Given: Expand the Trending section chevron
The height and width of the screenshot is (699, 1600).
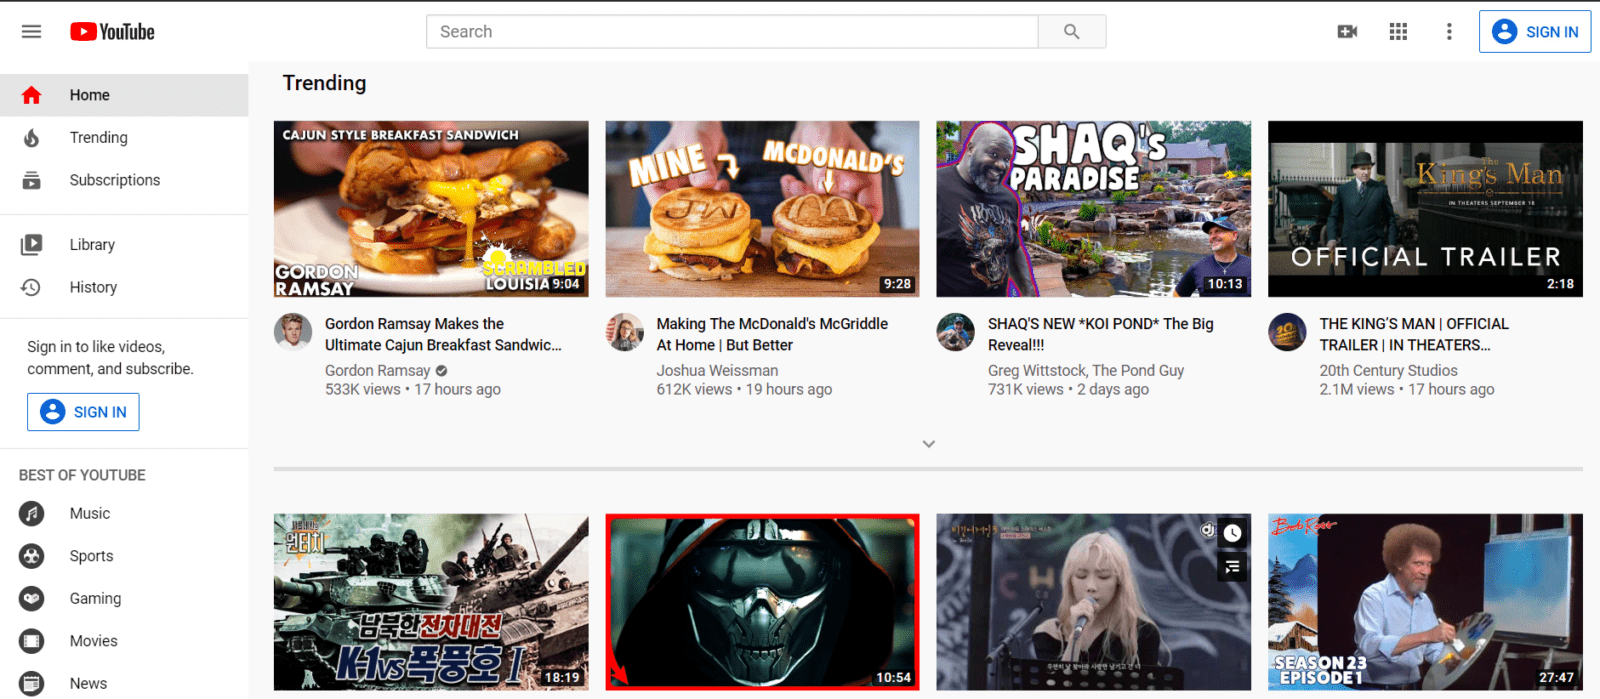Looking at the screenshot, I should 928,444.
